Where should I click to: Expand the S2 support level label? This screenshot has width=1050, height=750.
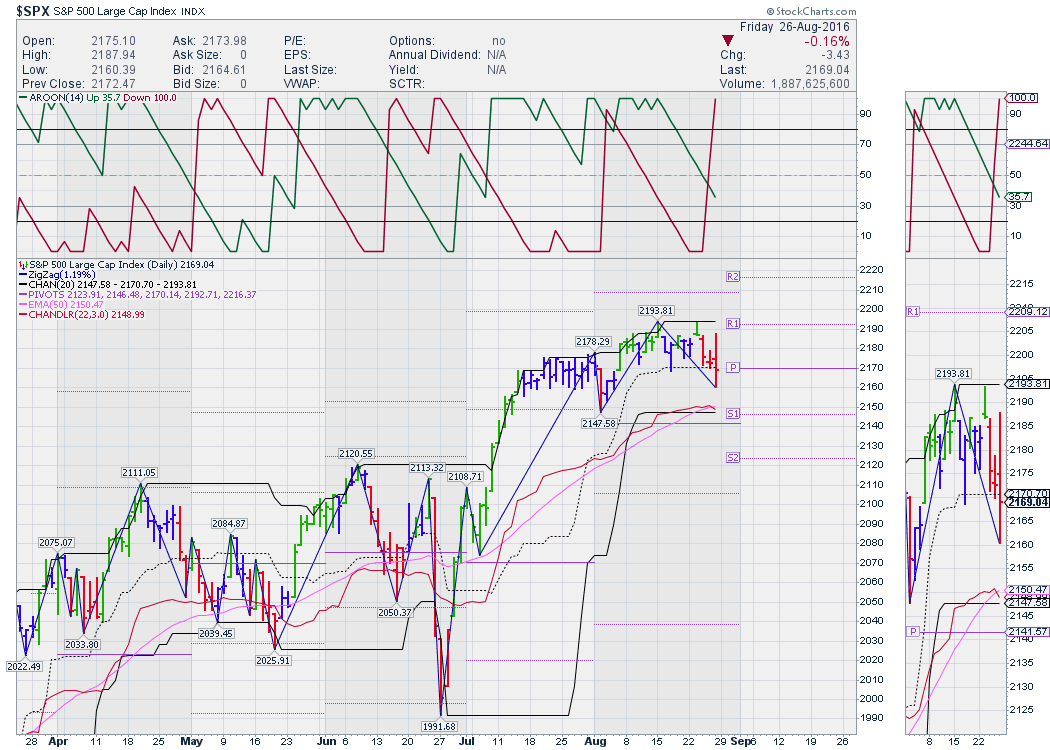click(x=732, y=458)
